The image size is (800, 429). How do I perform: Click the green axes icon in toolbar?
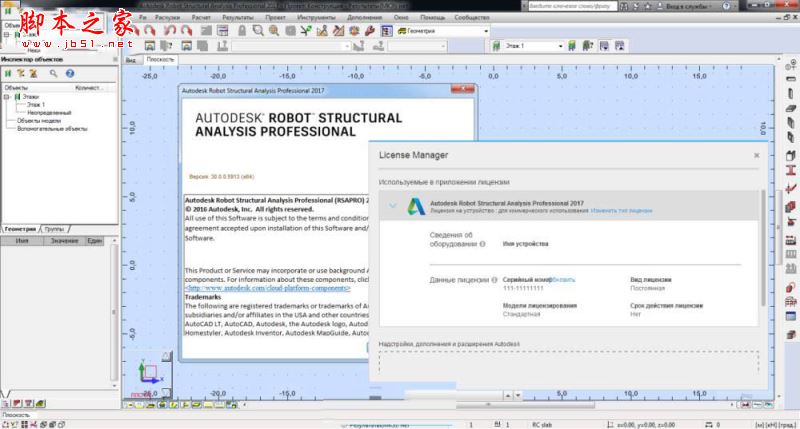(306, 31)
